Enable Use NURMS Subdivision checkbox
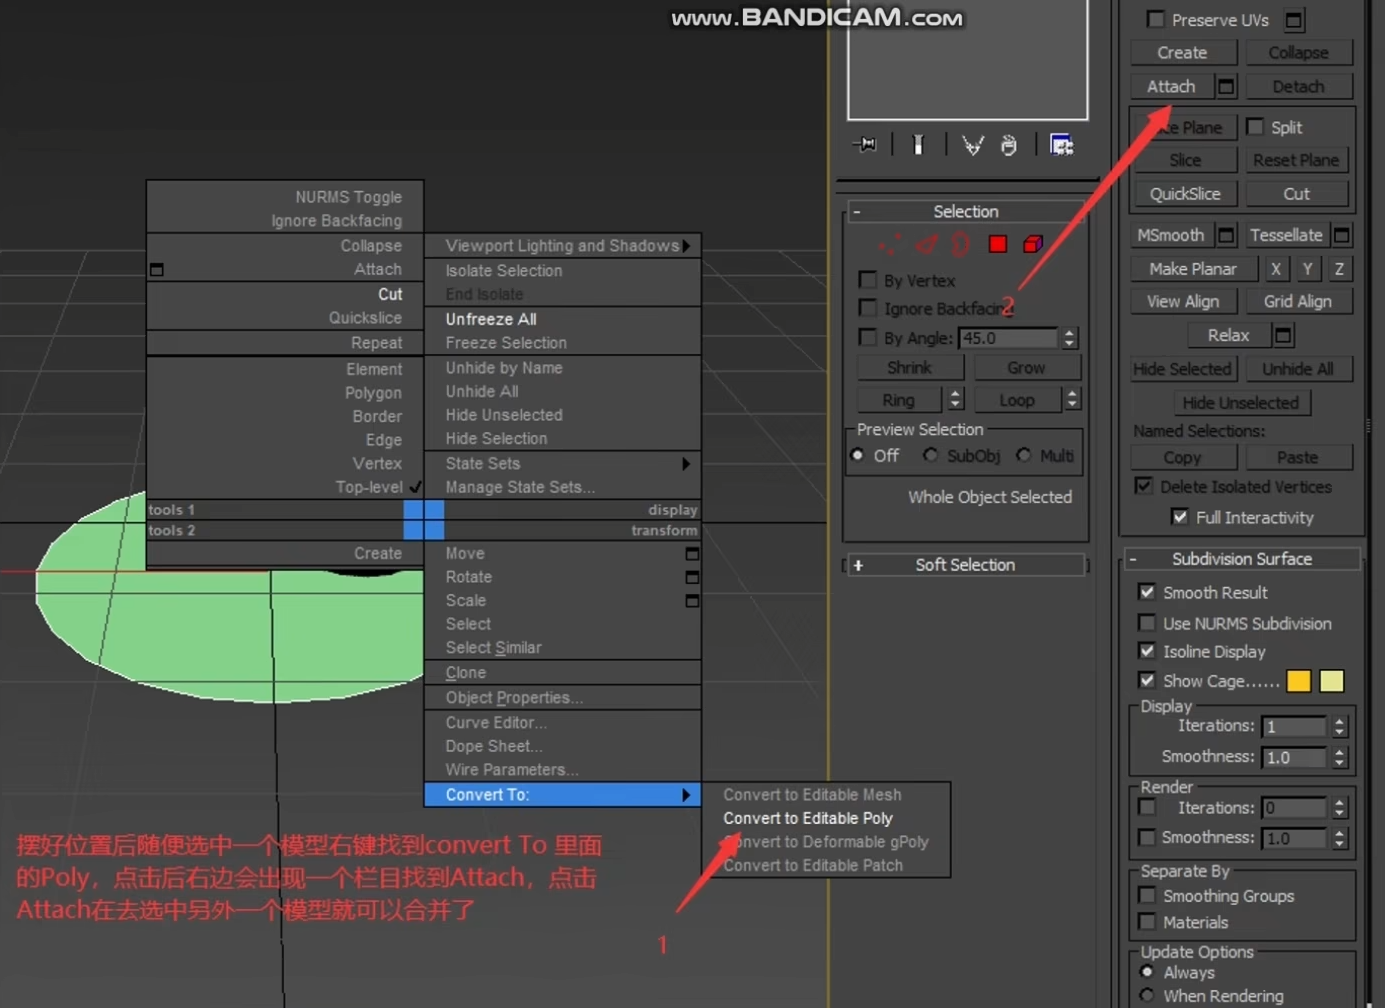The image size is (1385, 1008). coord(1147,623)
